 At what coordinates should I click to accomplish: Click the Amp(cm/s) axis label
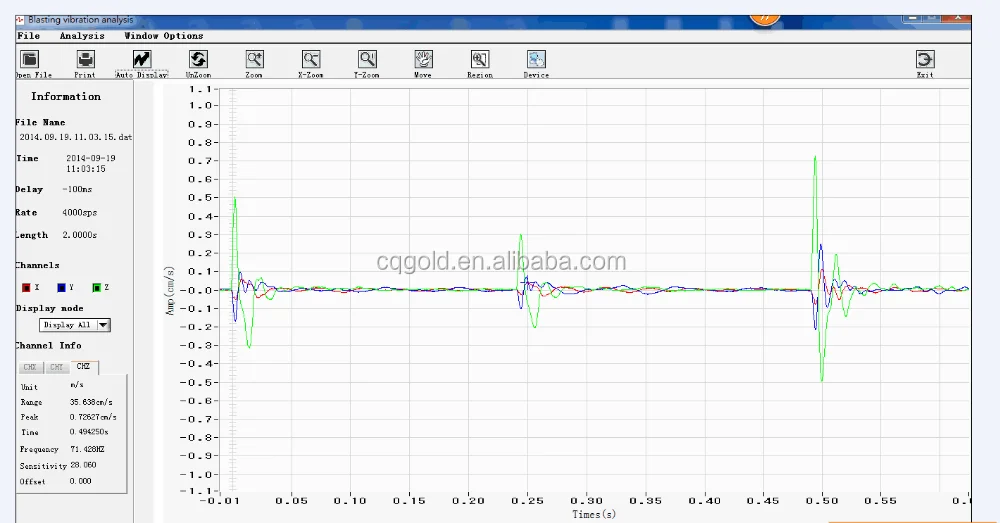[170, 291]
